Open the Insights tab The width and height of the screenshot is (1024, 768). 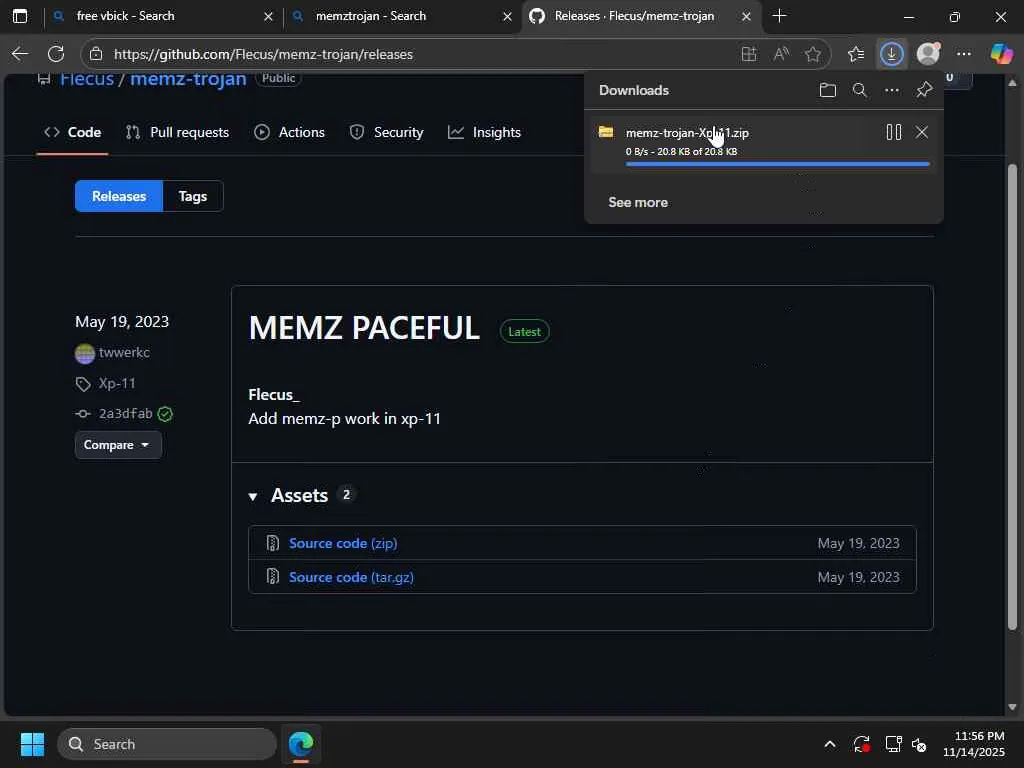point(485,133)
